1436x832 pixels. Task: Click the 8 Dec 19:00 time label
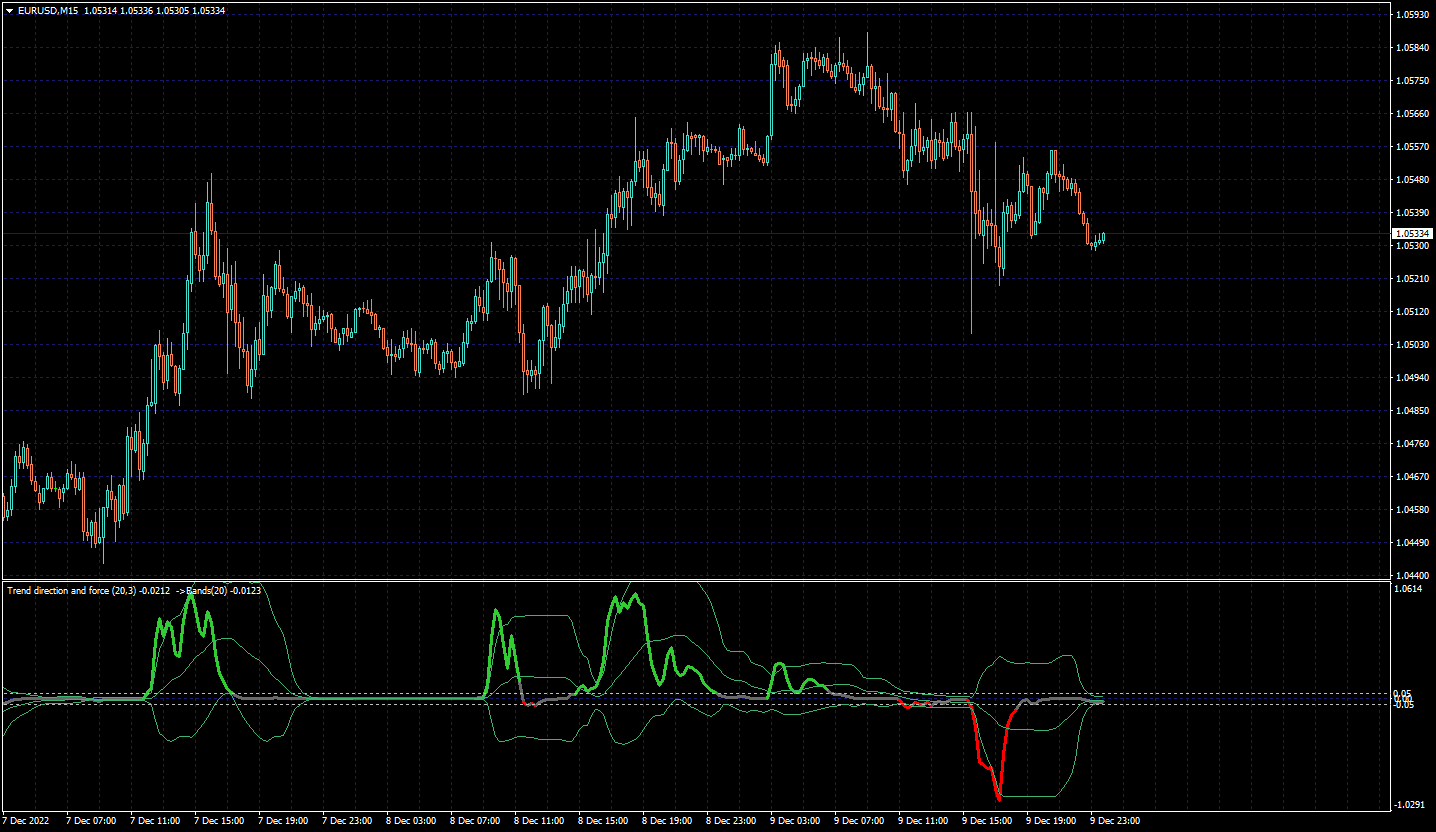point(666,821)
